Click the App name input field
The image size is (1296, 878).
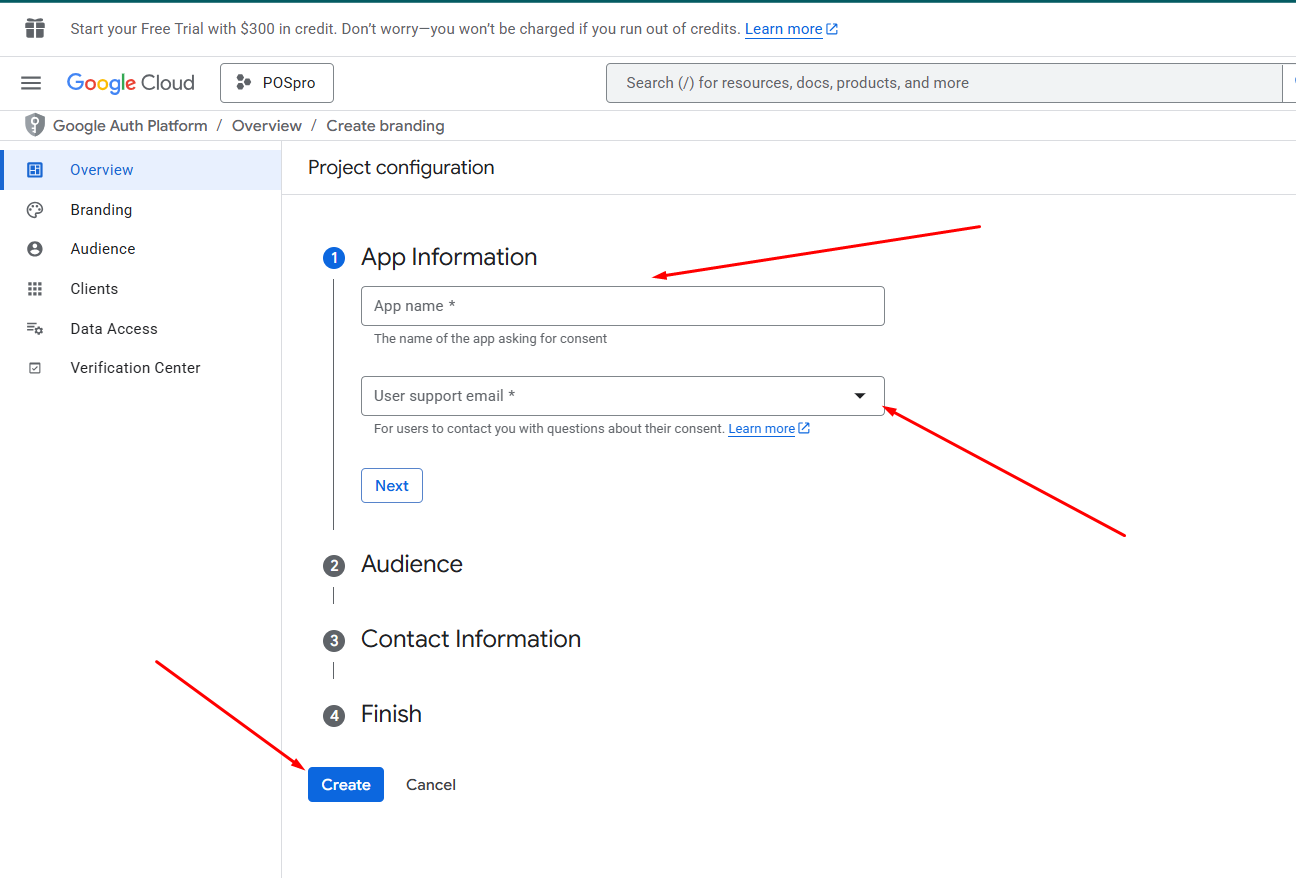[622, 306]
